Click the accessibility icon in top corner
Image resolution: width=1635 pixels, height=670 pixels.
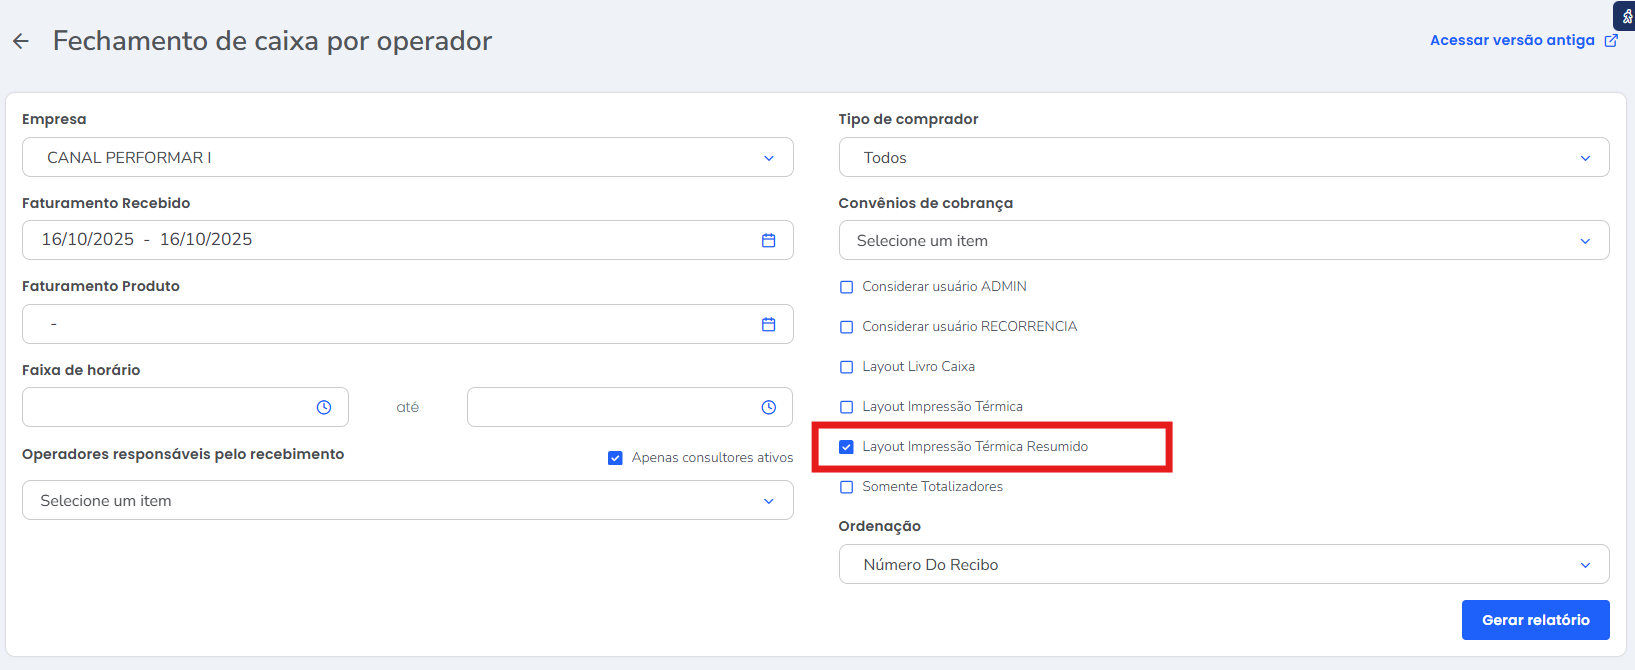pyautogui.click(x=1626, y=15)
